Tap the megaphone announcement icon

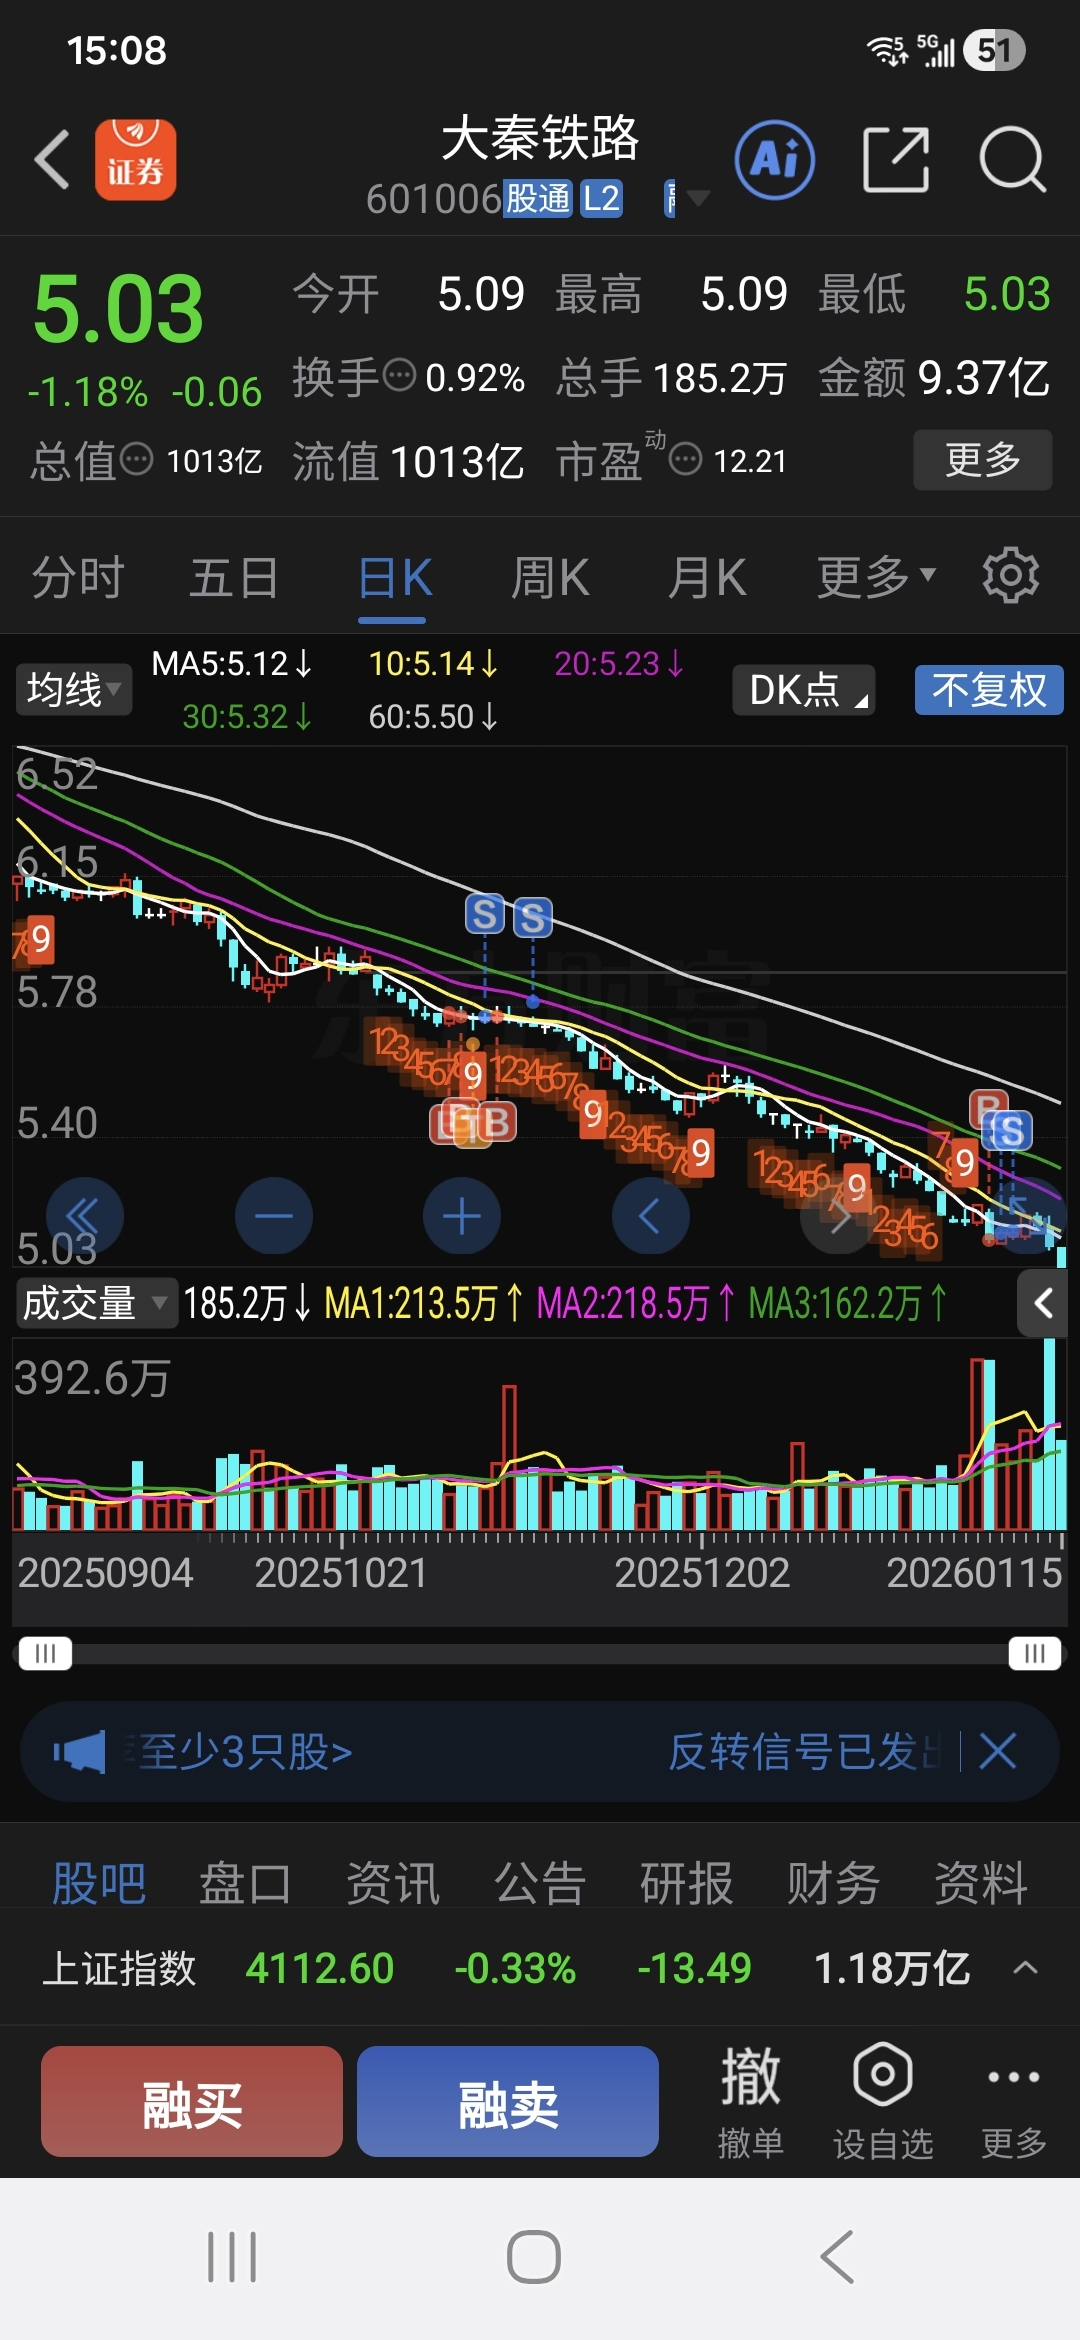click(x=79, y=1752)
